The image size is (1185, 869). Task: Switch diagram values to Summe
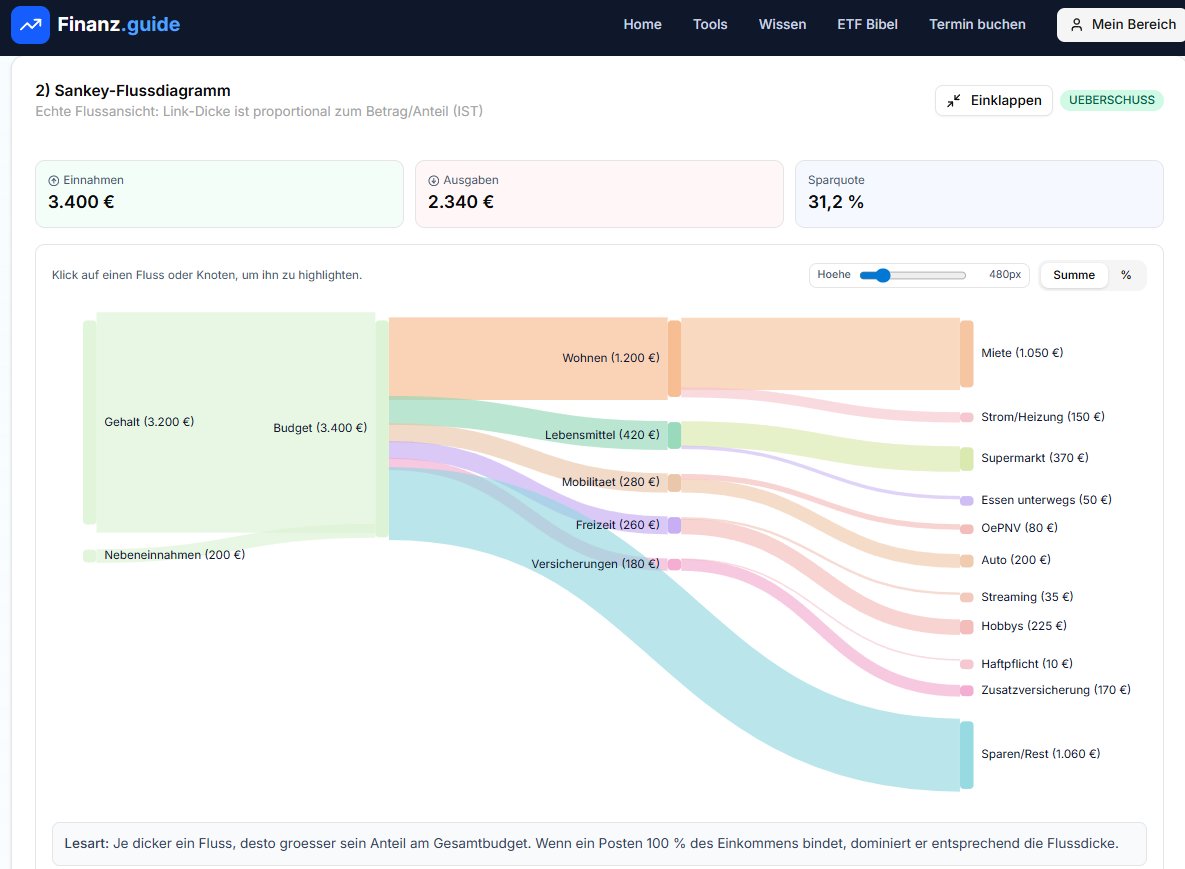pos(1074,275)
